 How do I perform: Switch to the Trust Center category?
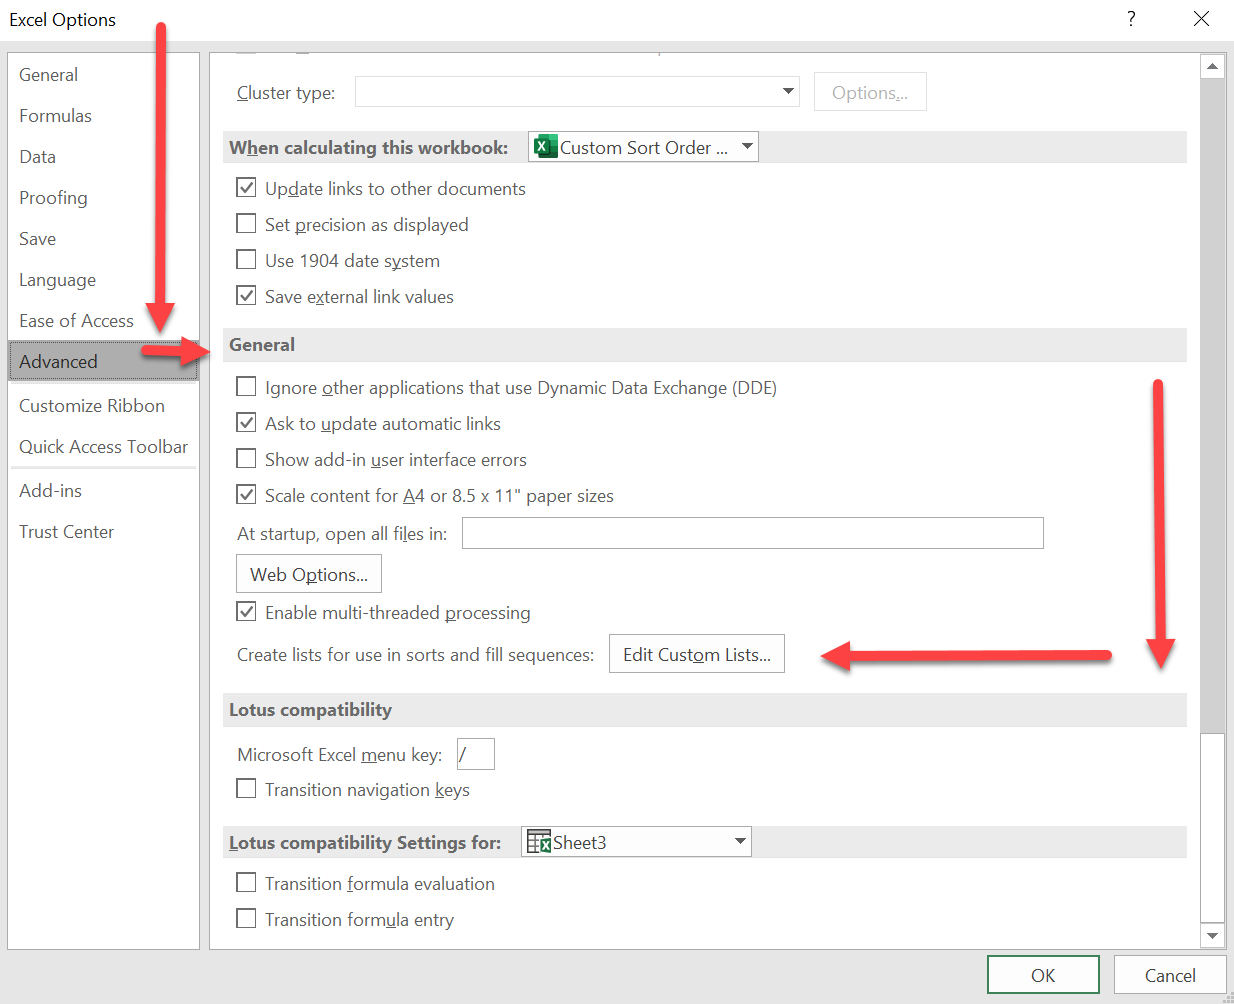[x=66, y=531]
